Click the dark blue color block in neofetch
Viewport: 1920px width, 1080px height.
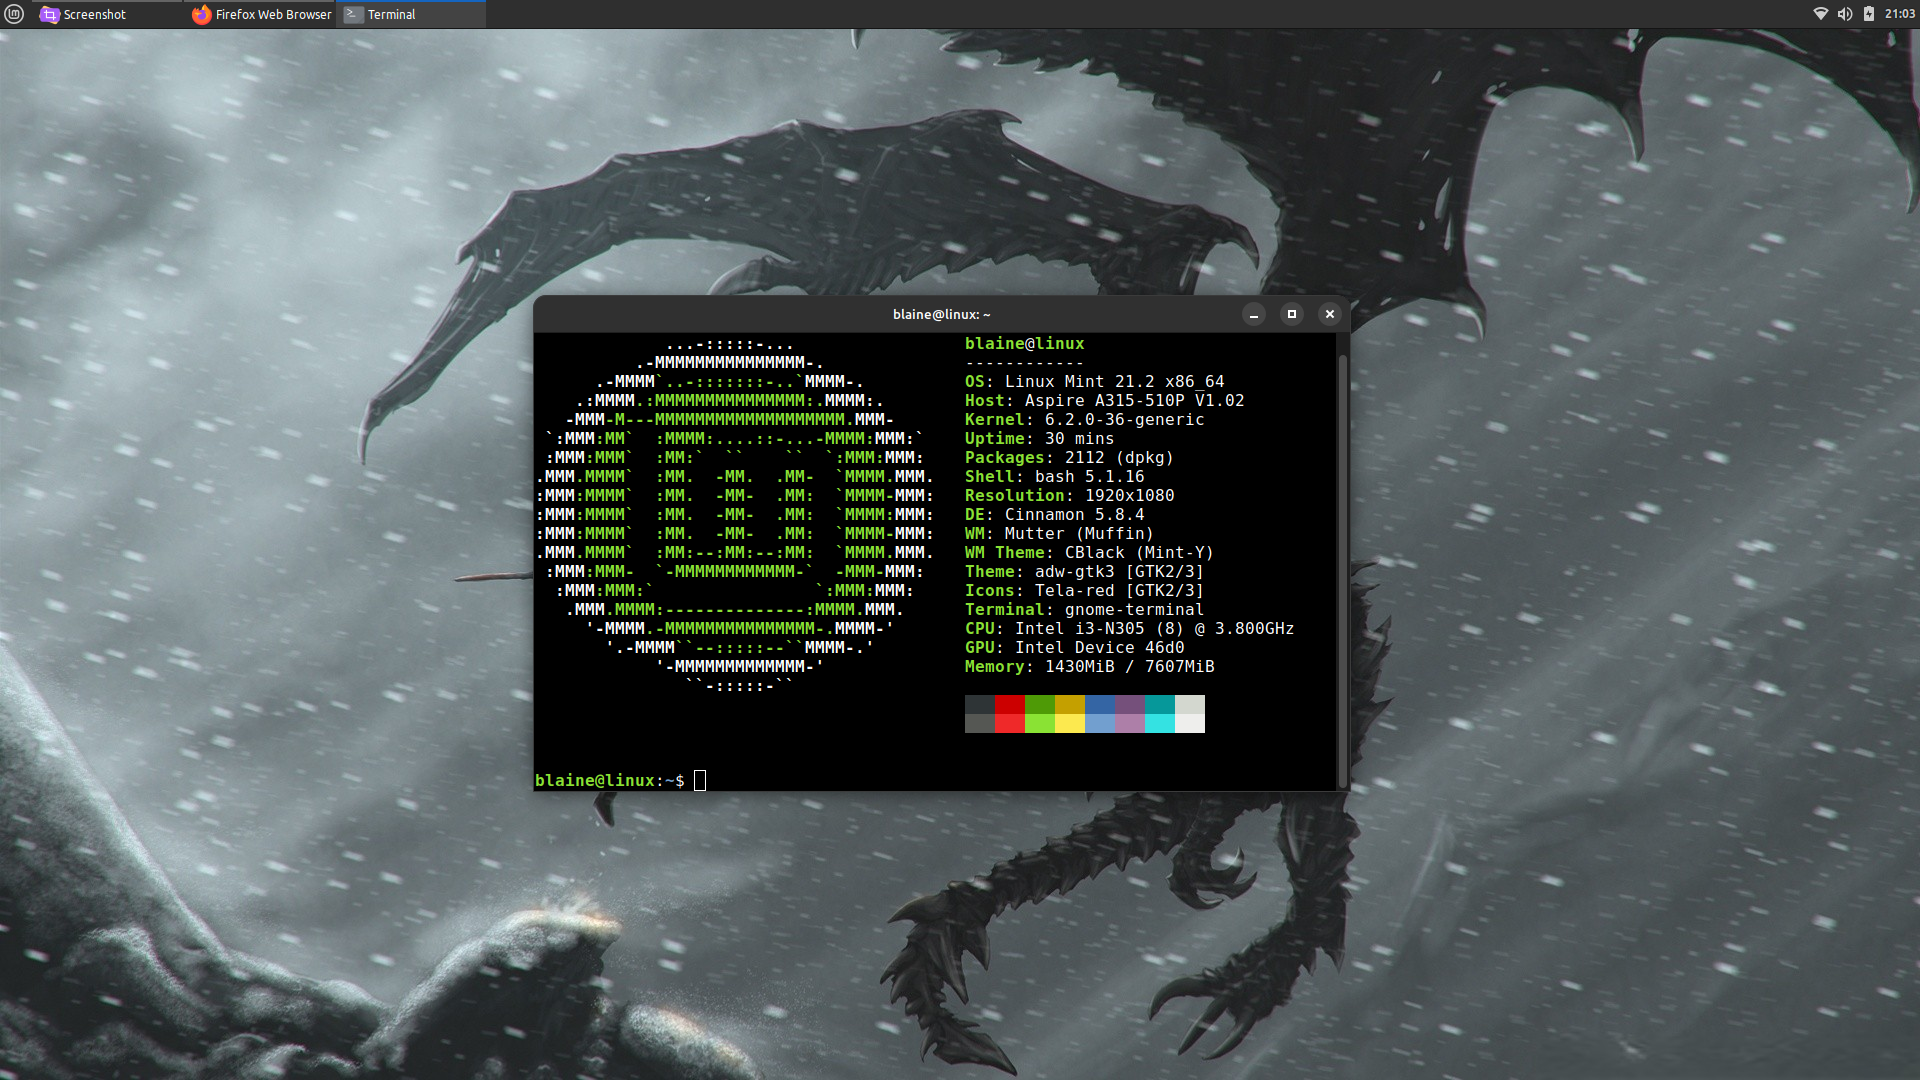pos(1100,704)
